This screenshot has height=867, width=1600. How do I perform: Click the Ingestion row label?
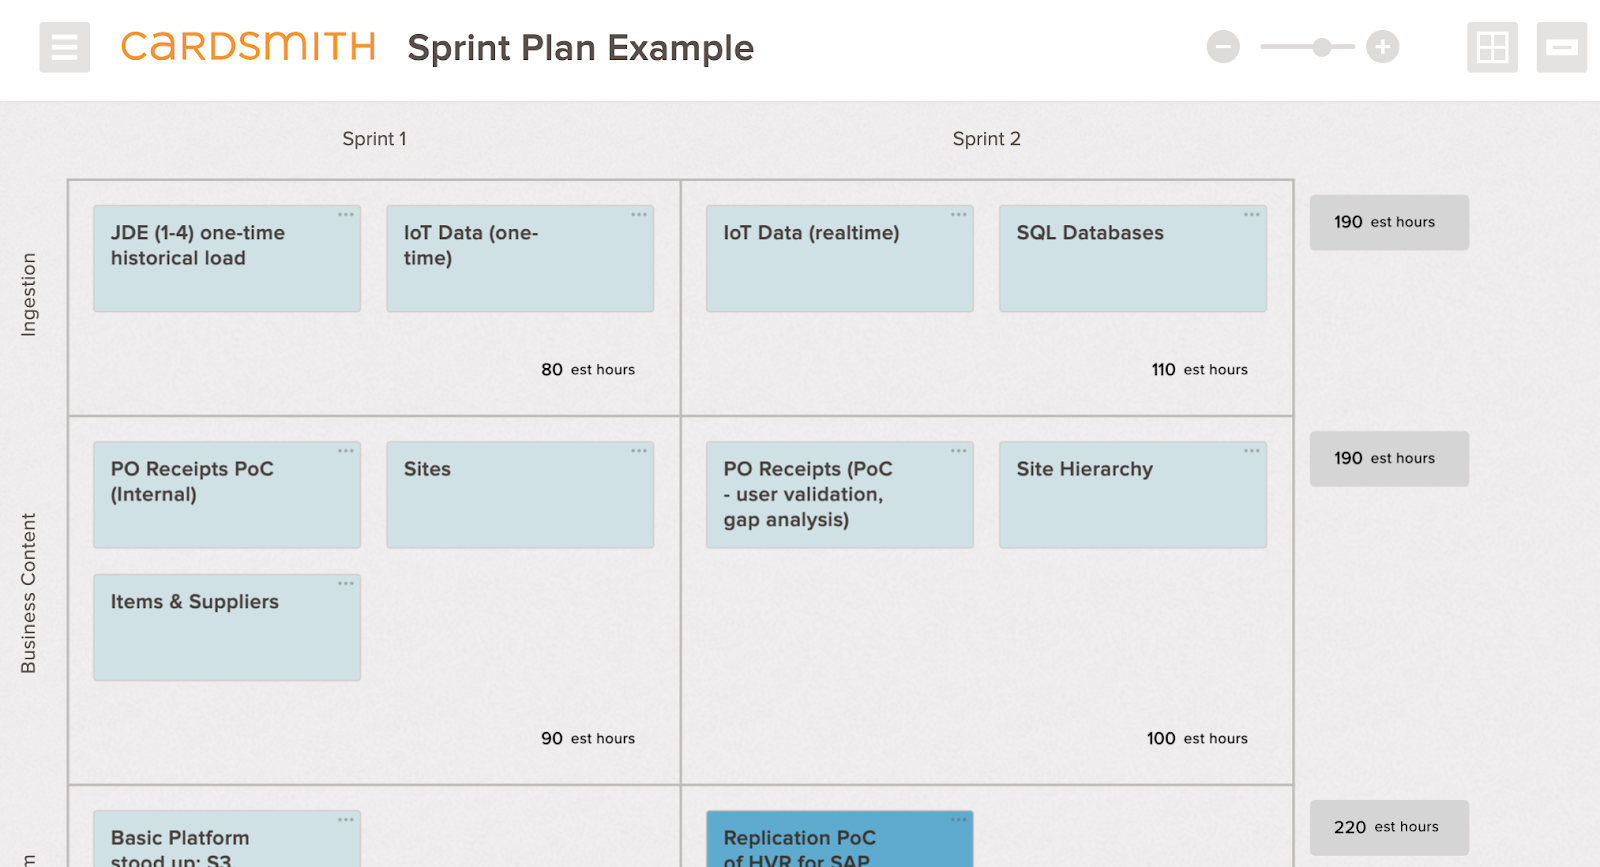coord(29,294)
